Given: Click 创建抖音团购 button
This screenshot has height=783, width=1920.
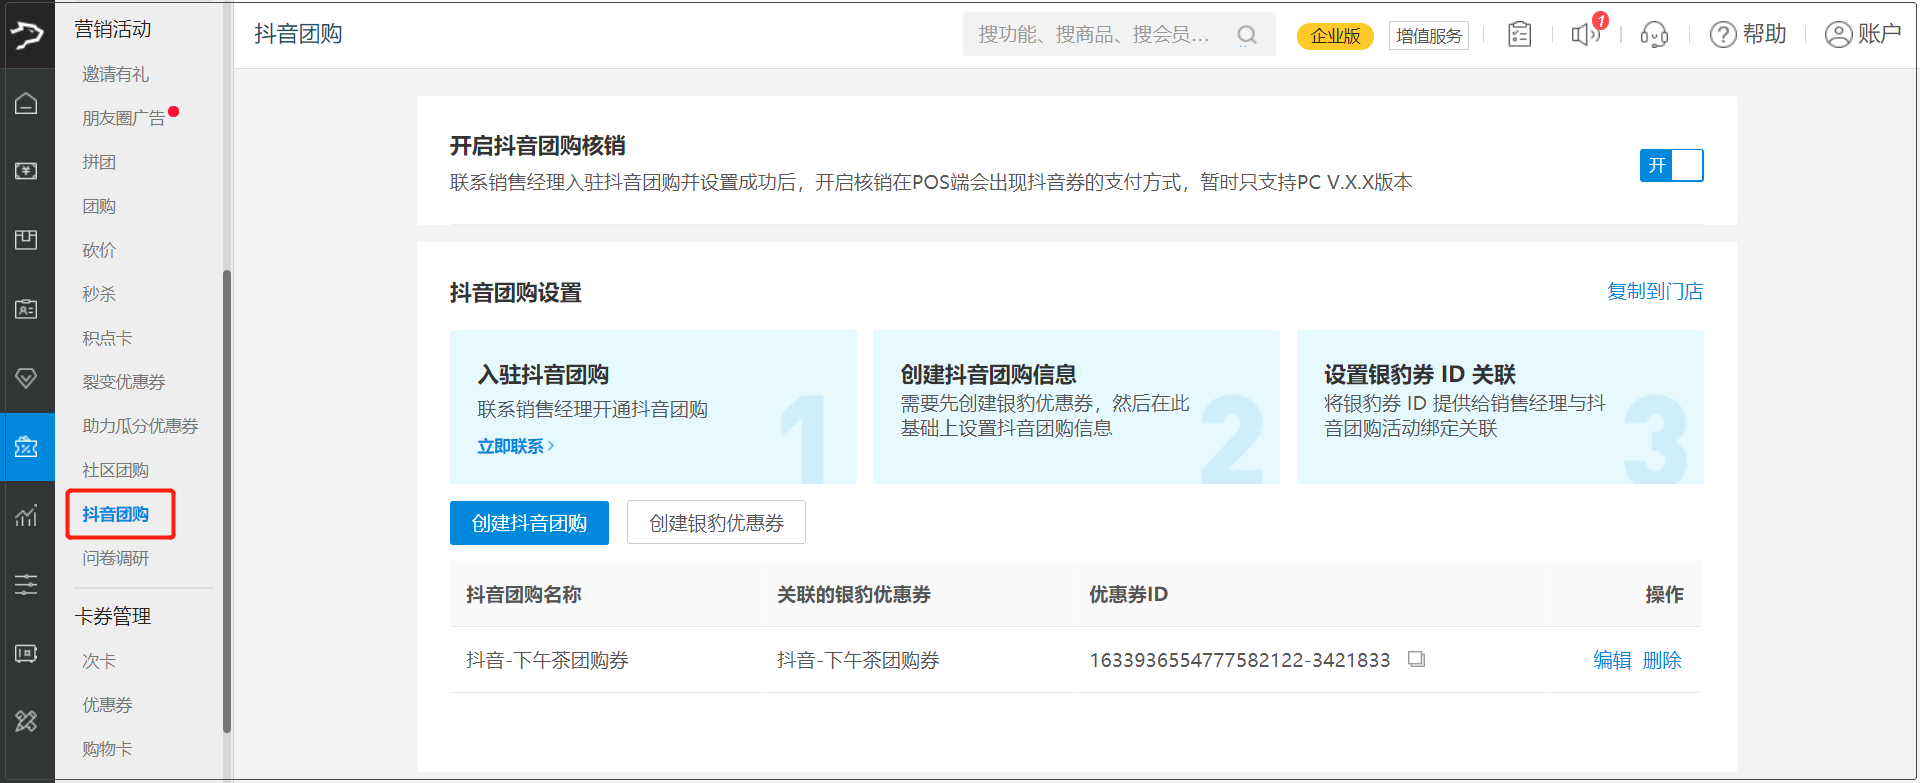Looking at the screenshot, I should tap(529, 523).
